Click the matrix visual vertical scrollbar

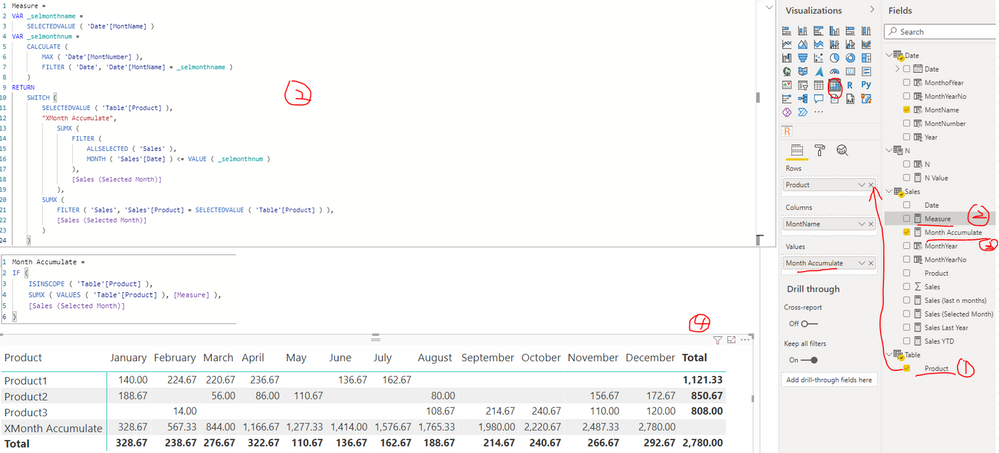click(752, 399)
